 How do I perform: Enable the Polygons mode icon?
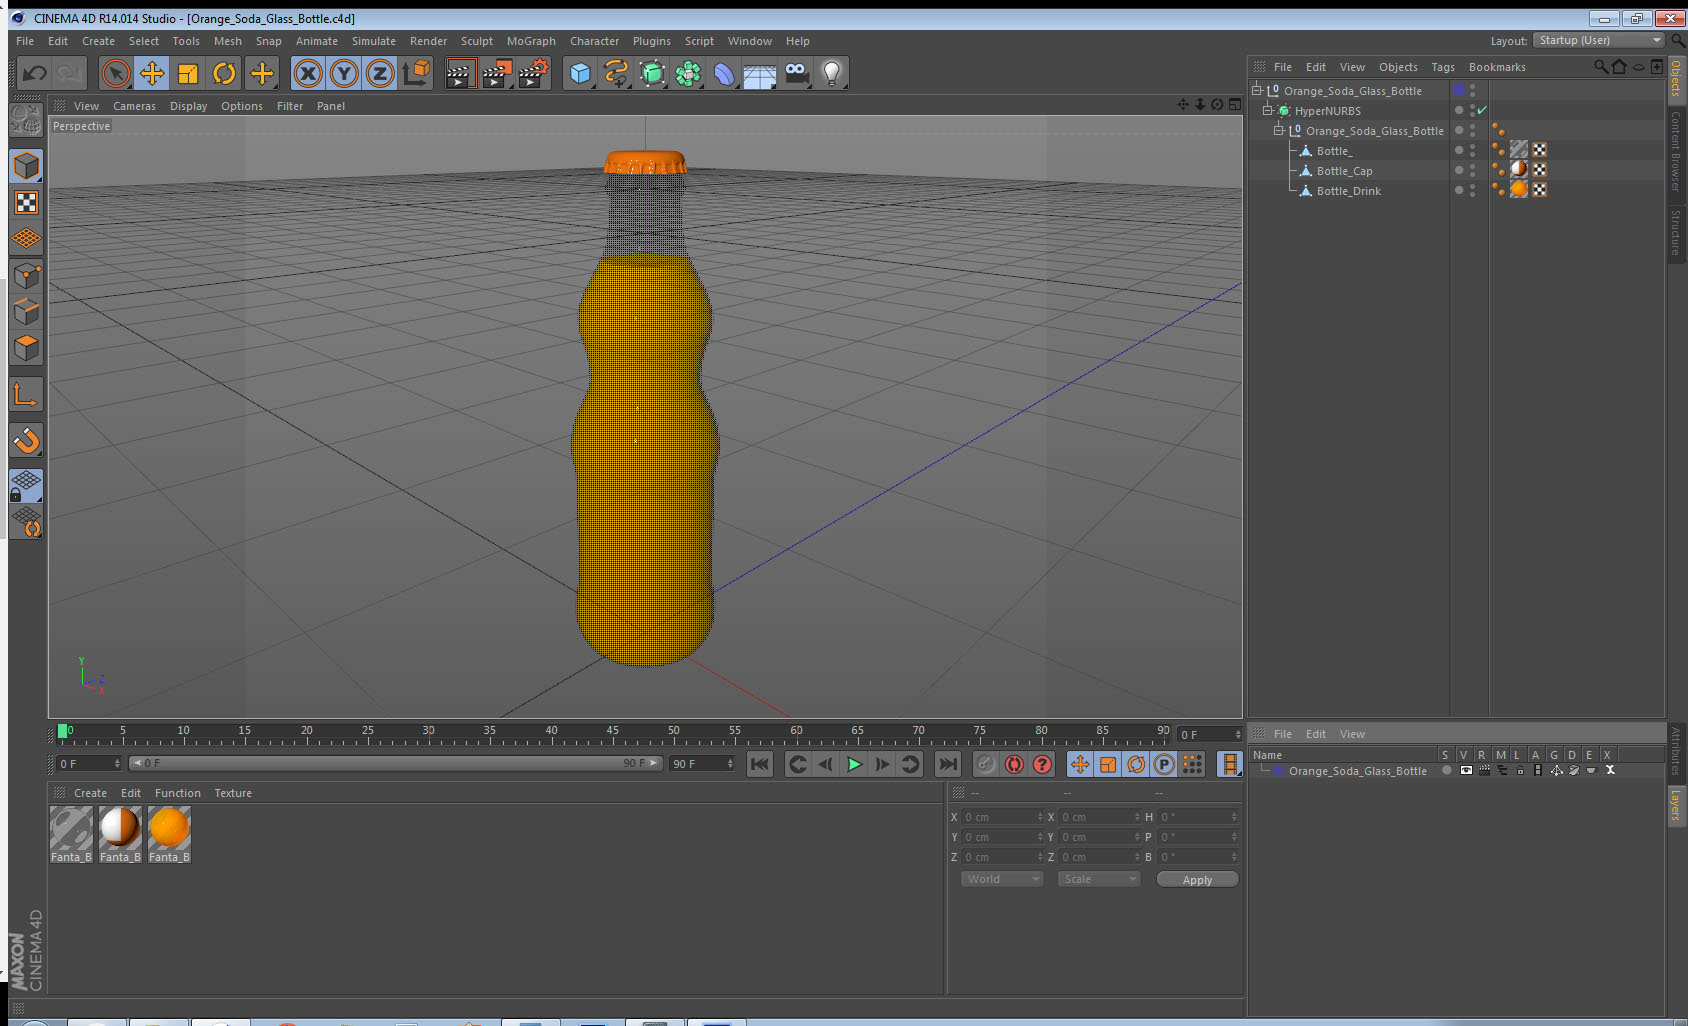[x=26, y=347]
